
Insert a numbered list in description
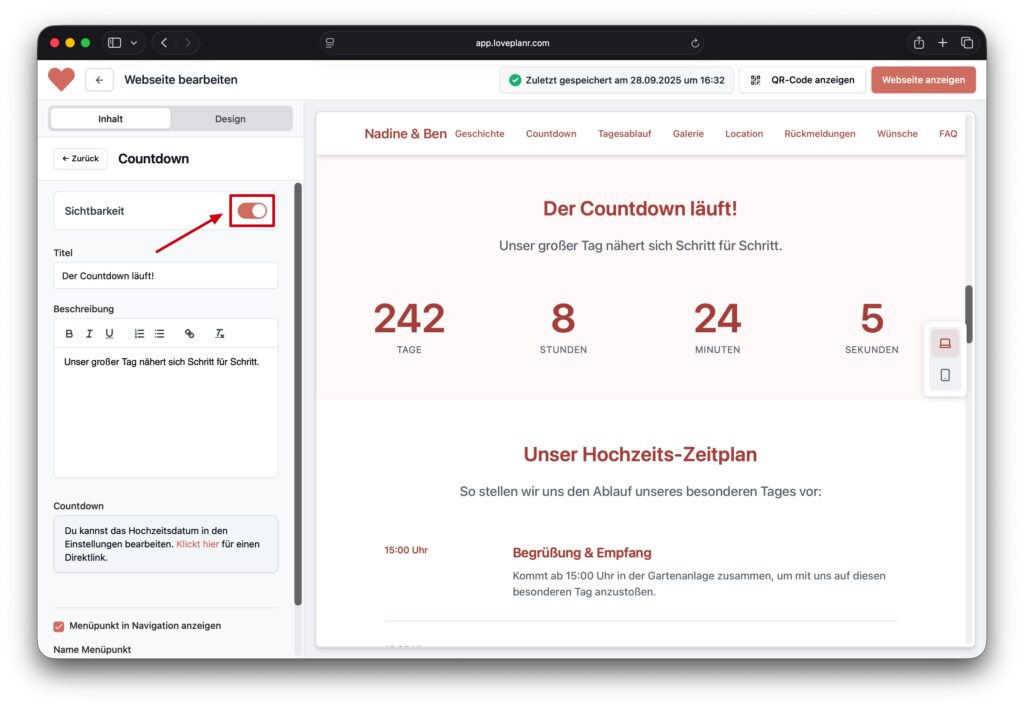139,334
